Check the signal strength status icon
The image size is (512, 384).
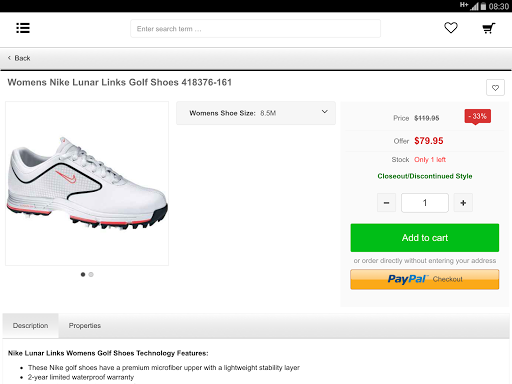474,6
